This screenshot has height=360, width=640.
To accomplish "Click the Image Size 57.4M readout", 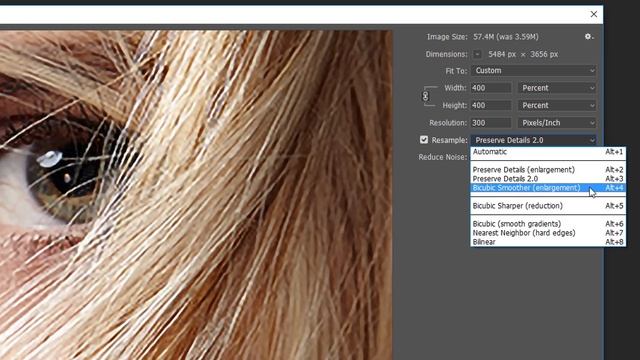I will [x=506, y=37].
